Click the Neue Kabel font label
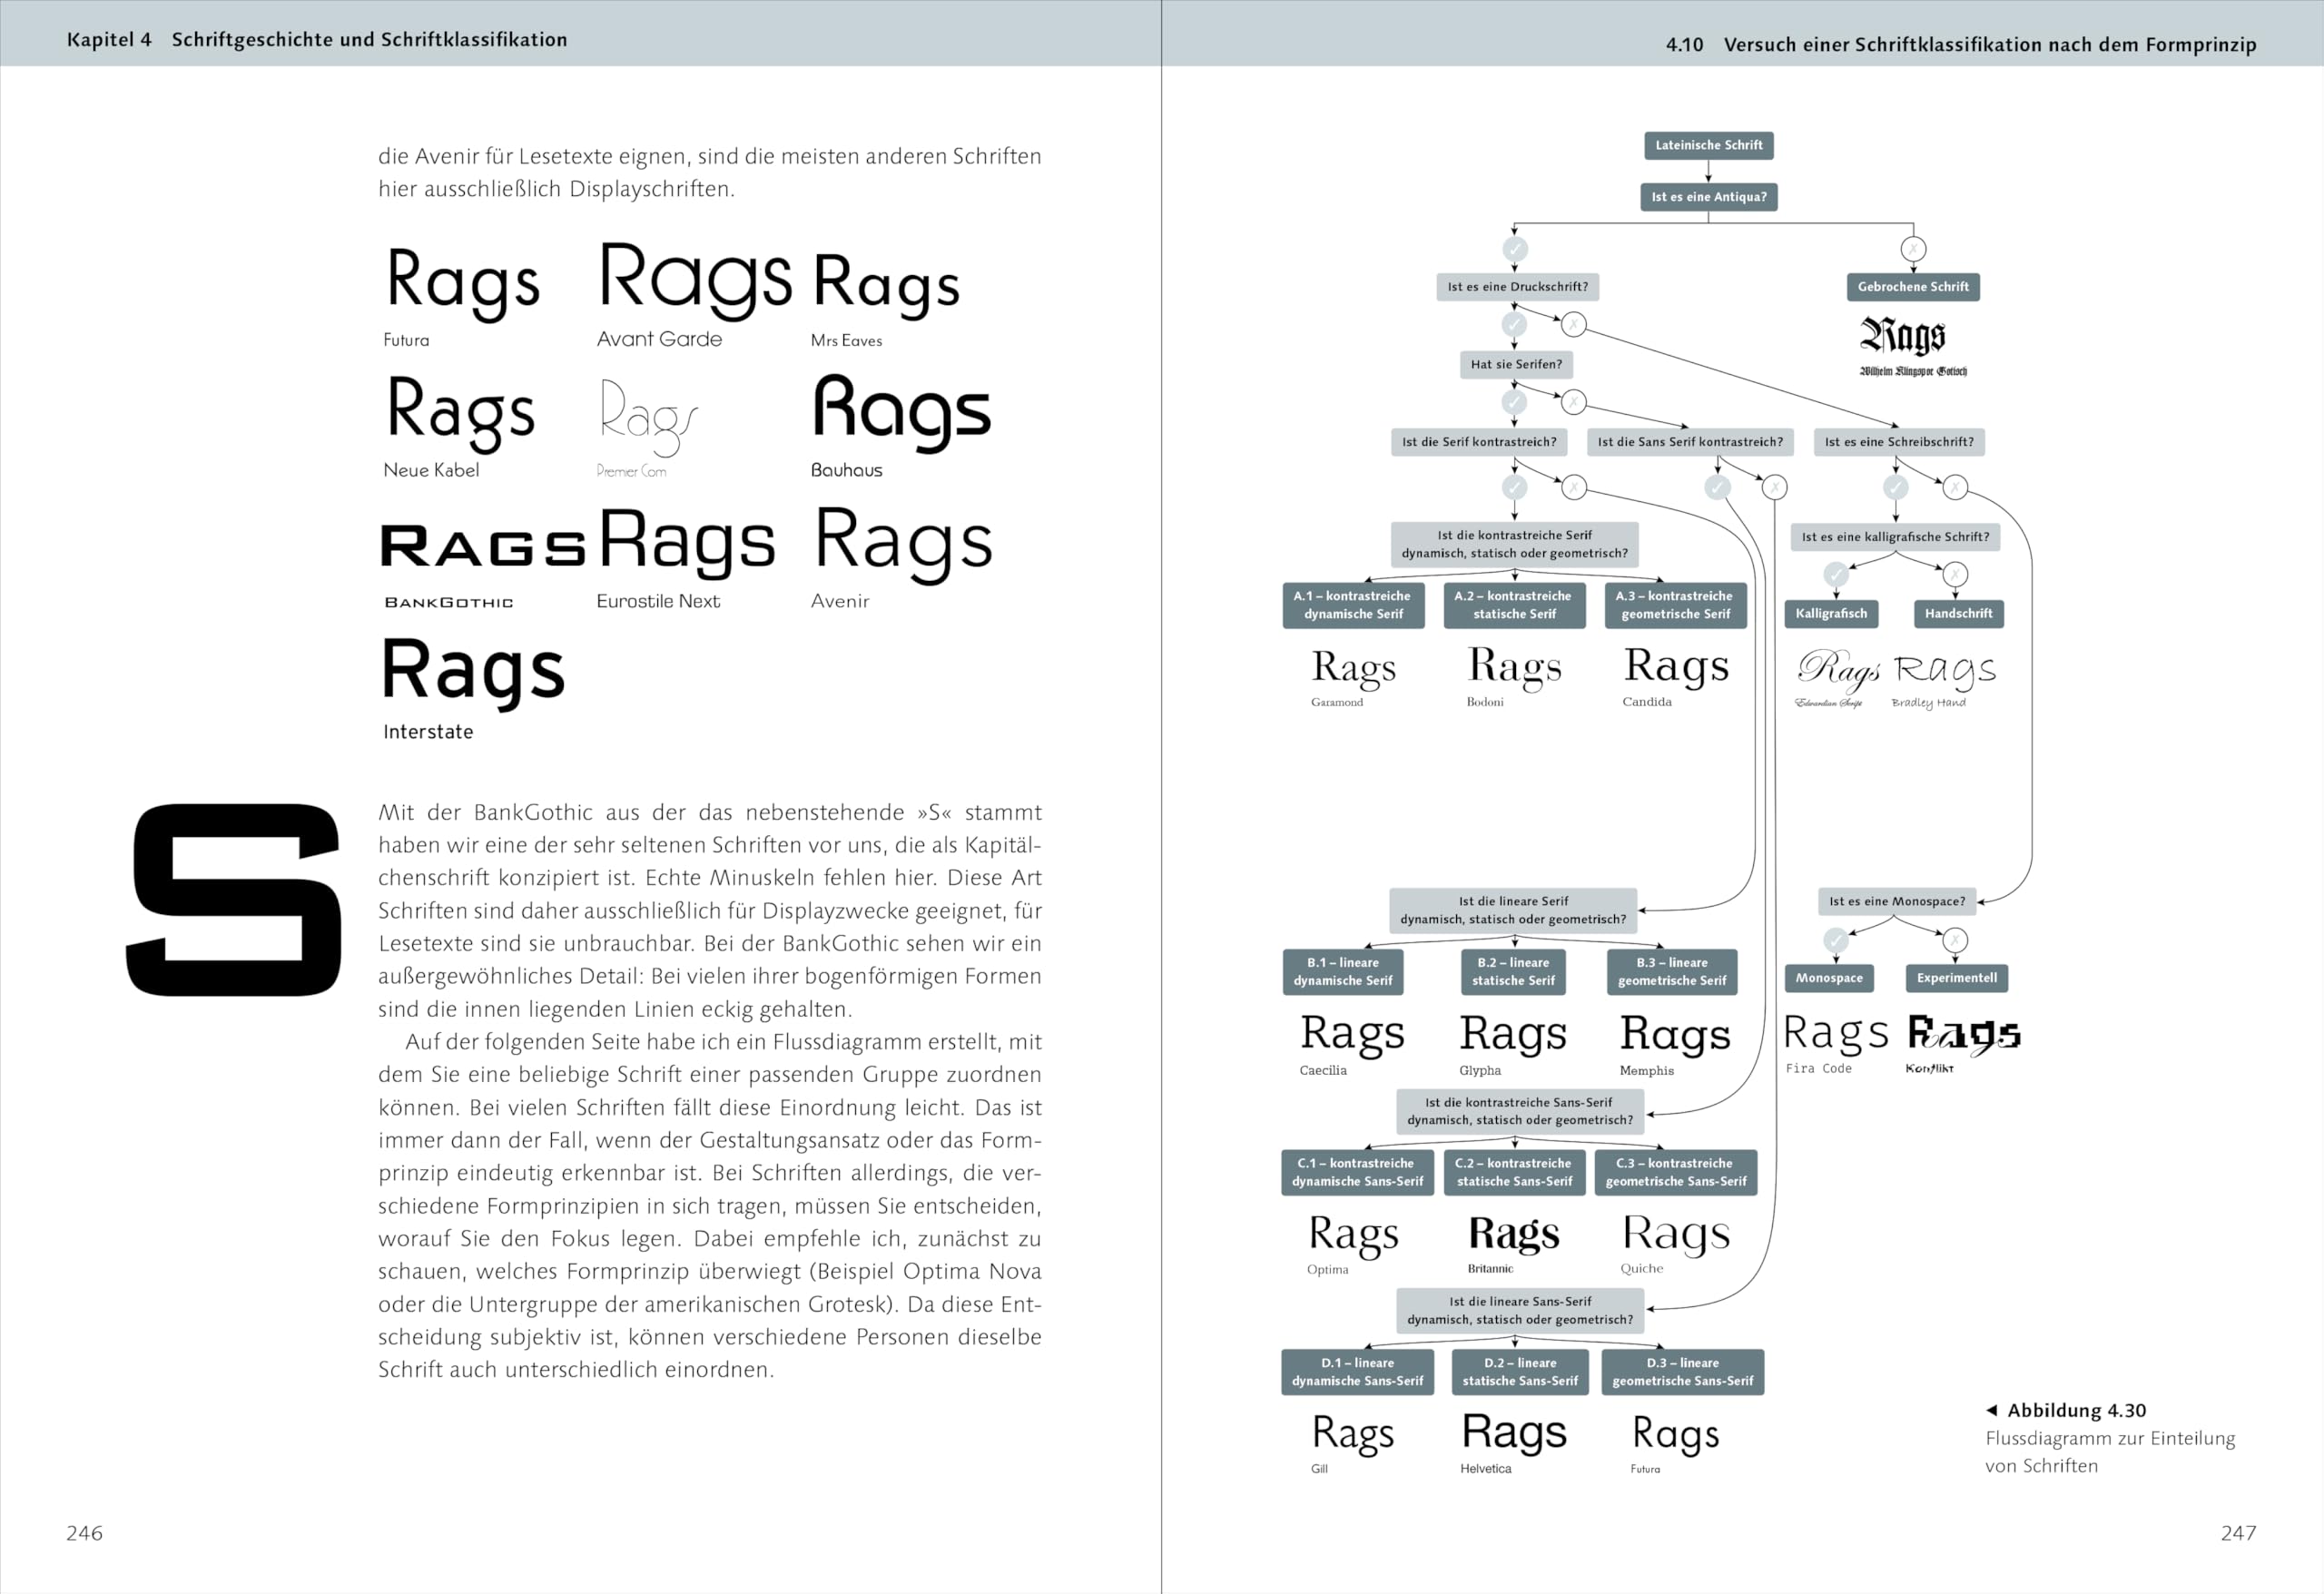Viewport: 2324px width, 1594px height. (x=431, y=470)
